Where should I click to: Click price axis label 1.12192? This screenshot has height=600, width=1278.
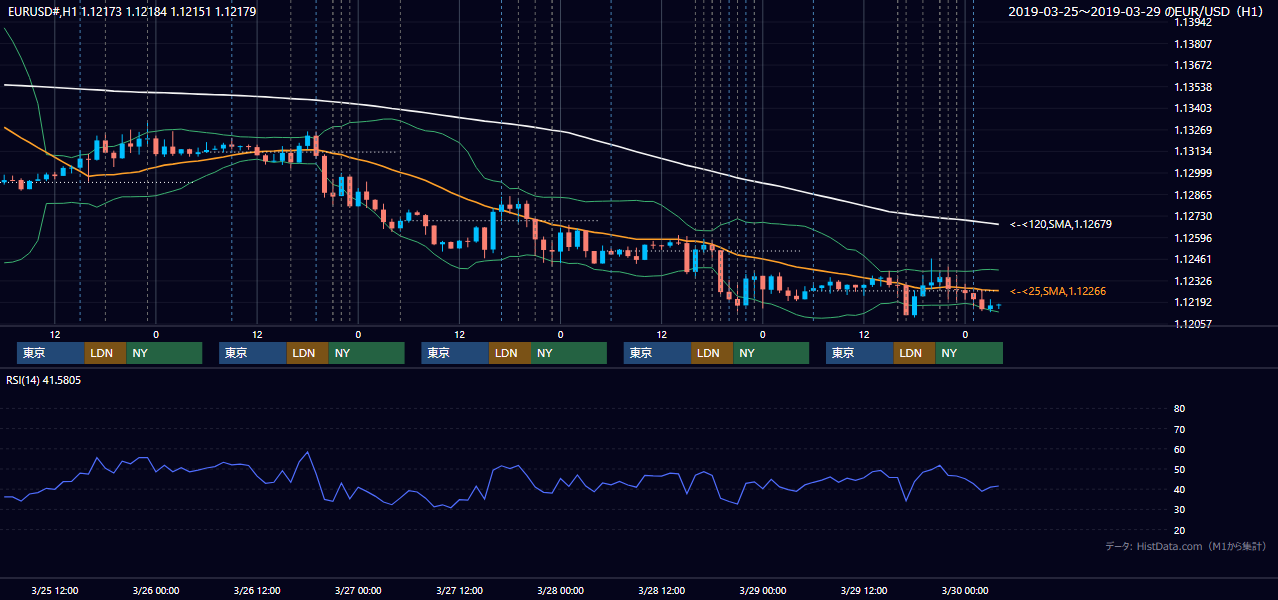click(1193, 302)
